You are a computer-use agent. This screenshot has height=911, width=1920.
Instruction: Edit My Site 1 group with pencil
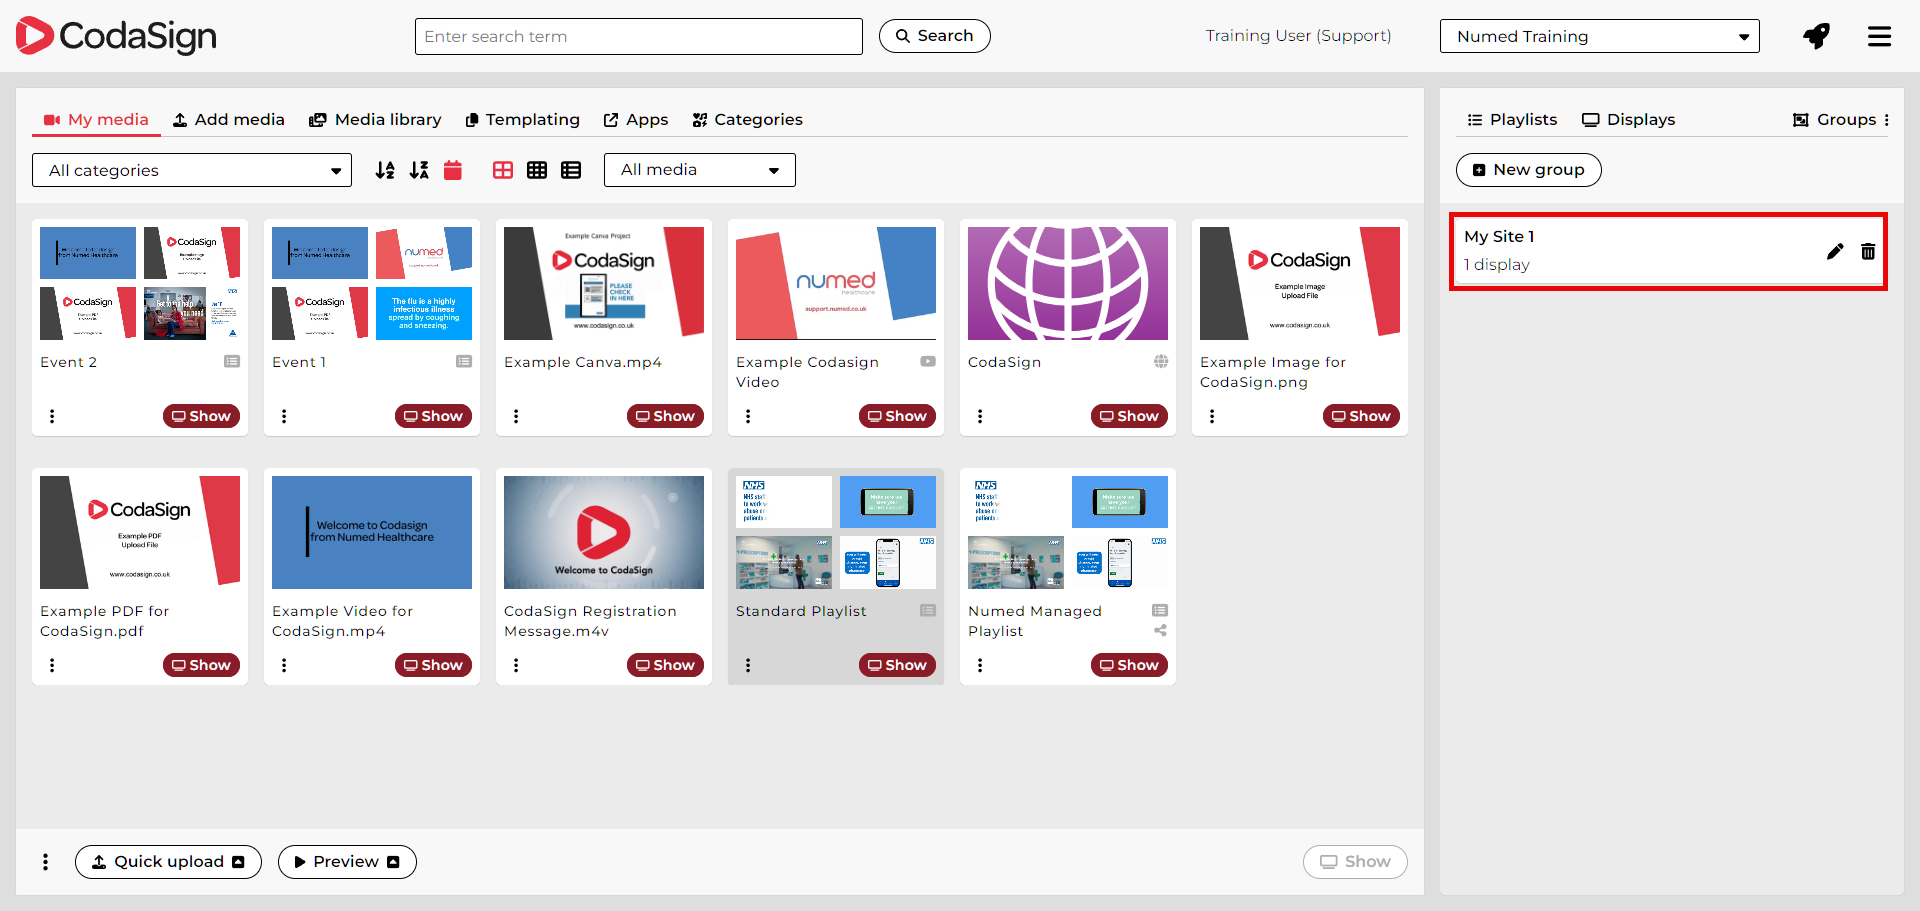(x=1834, y=251)
